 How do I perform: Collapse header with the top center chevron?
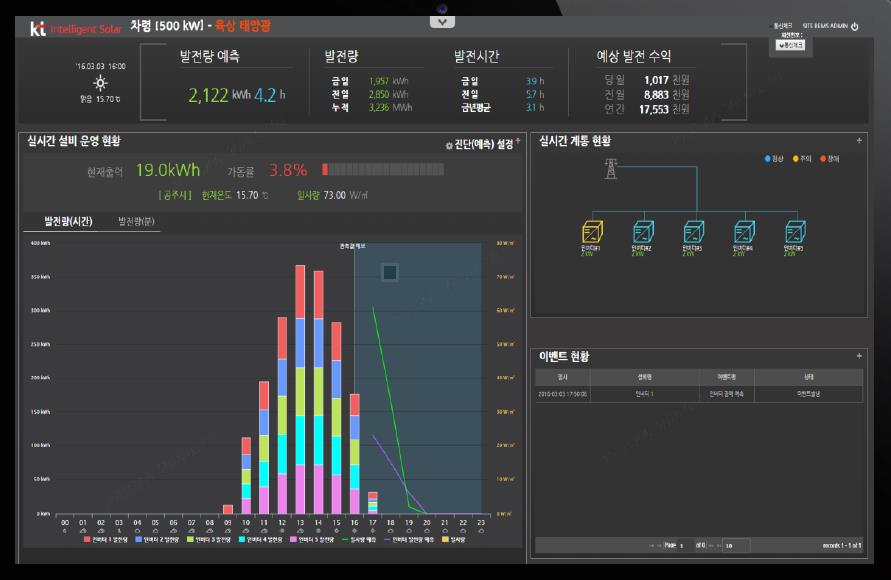click(442, 22)
